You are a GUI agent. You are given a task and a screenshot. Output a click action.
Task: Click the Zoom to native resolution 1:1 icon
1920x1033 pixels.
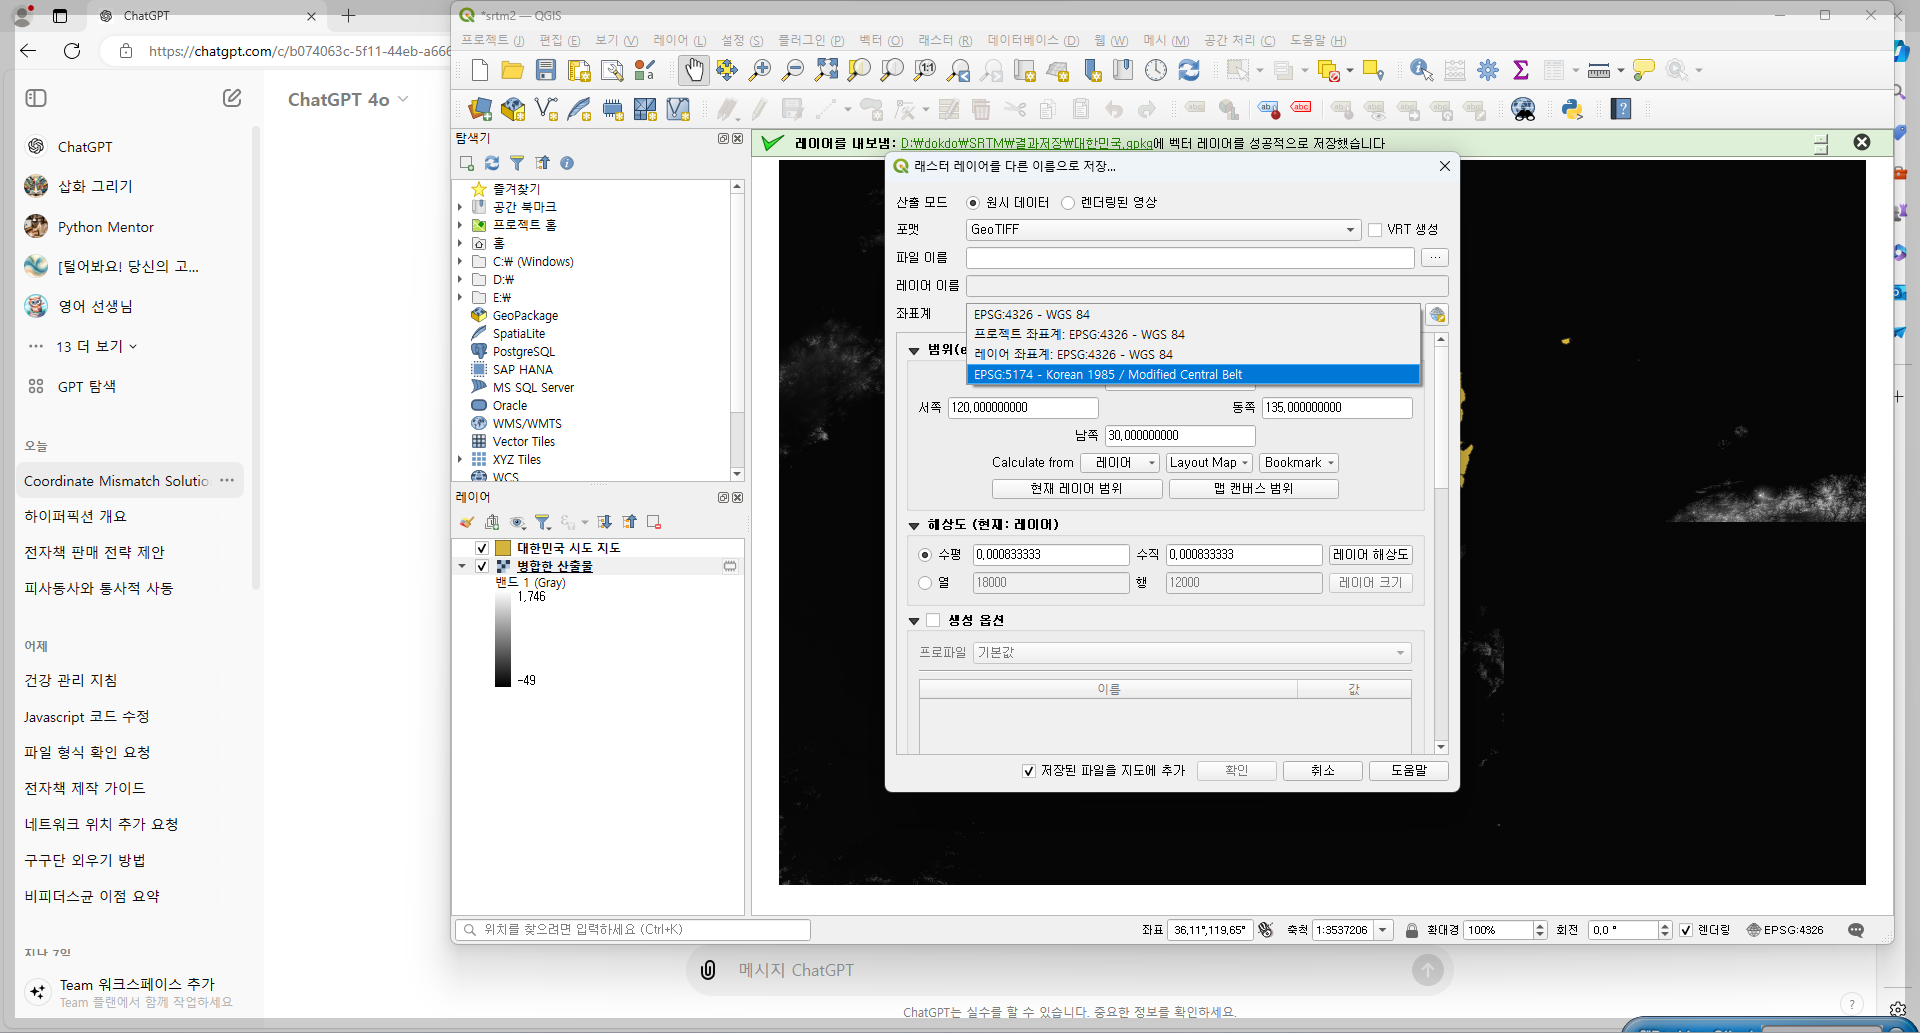point(925,70)
